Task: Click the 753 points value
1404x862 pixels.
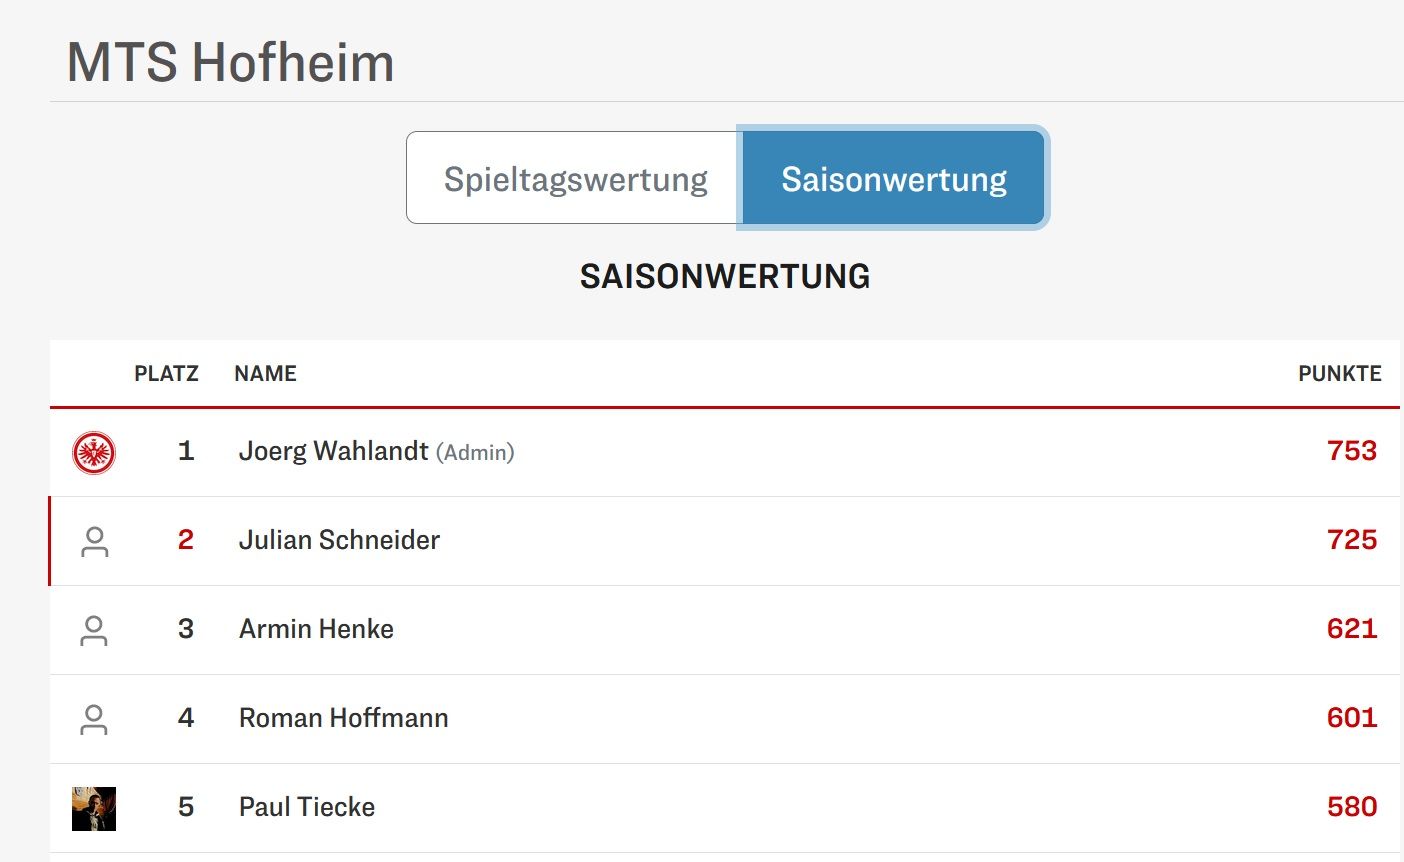Action: pos(1352,451)
